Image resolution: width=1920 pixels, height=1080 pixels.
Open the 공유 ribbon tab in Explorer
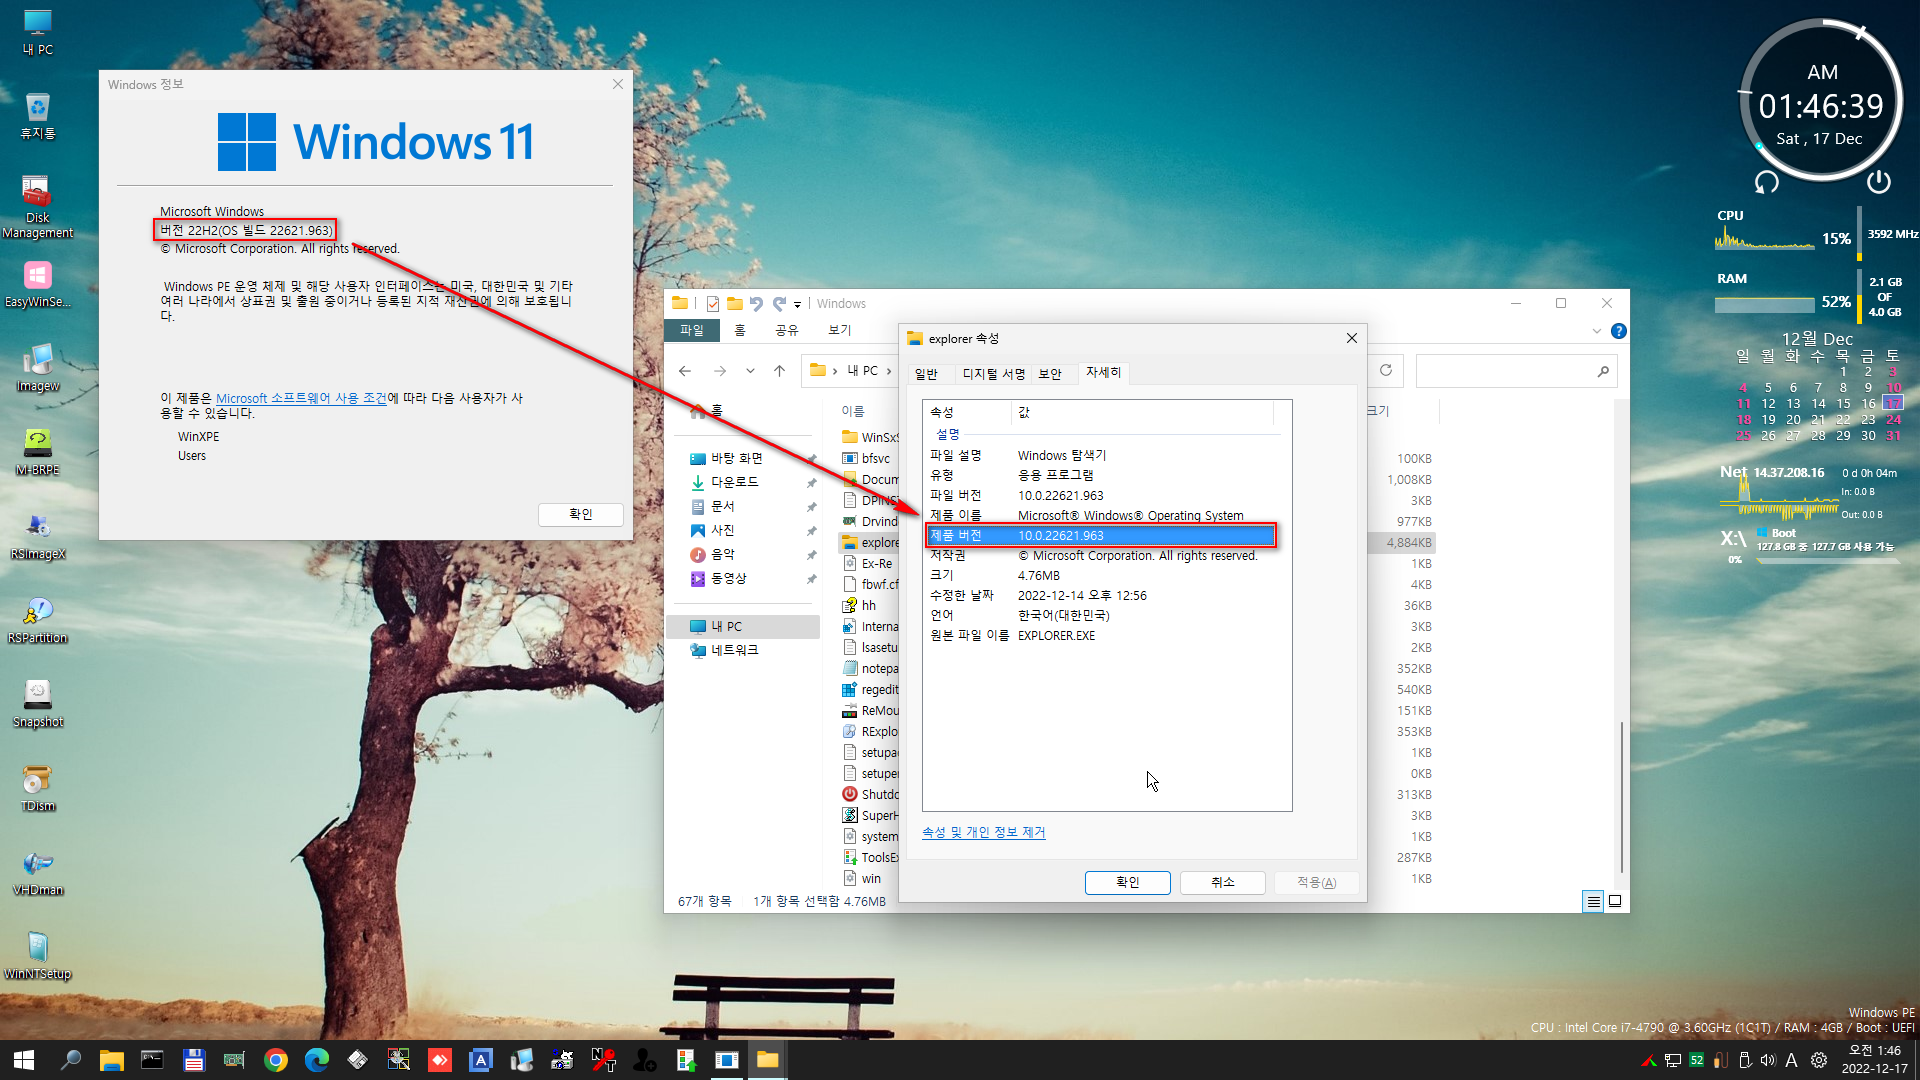click(787, 330)
